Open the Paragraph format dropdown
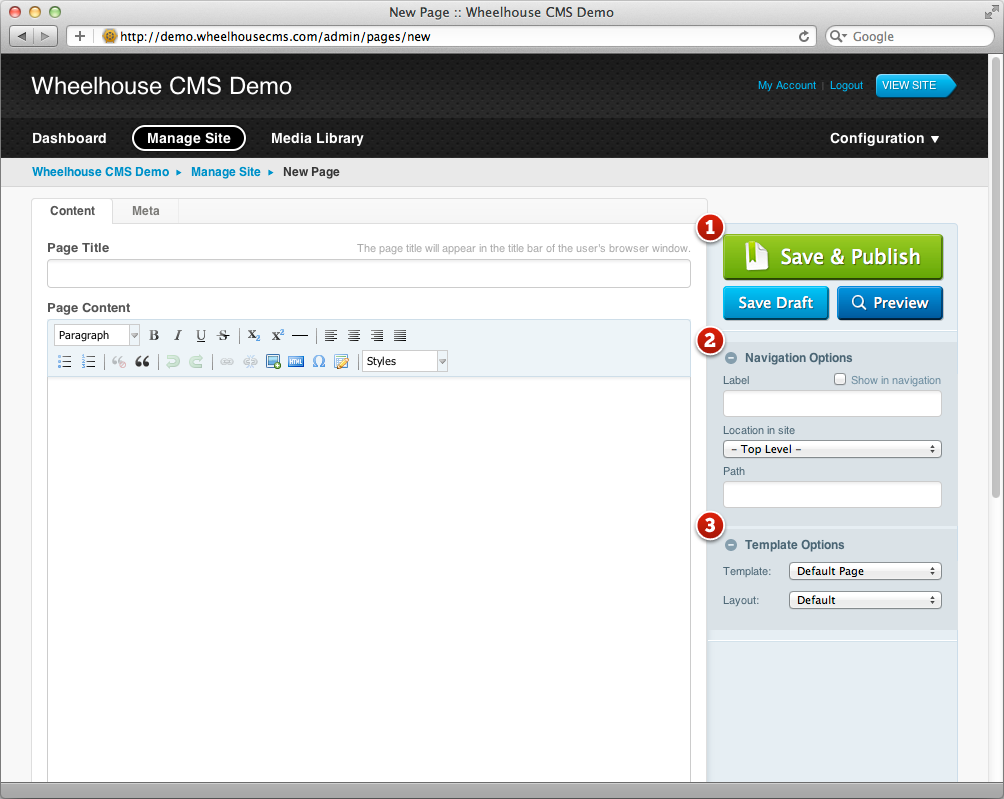 [x=97, y=335]
